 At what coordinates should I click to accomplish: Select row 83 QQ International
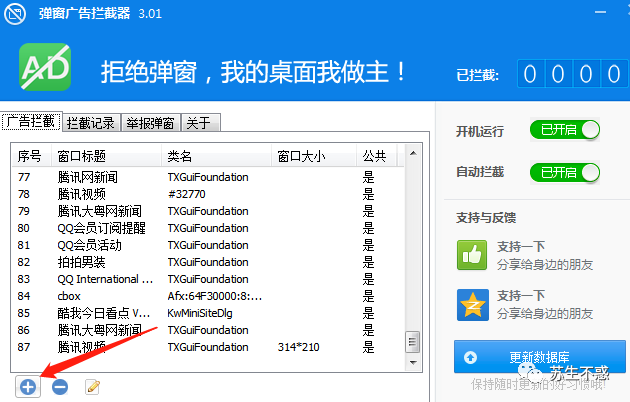[x=208, y=279]
